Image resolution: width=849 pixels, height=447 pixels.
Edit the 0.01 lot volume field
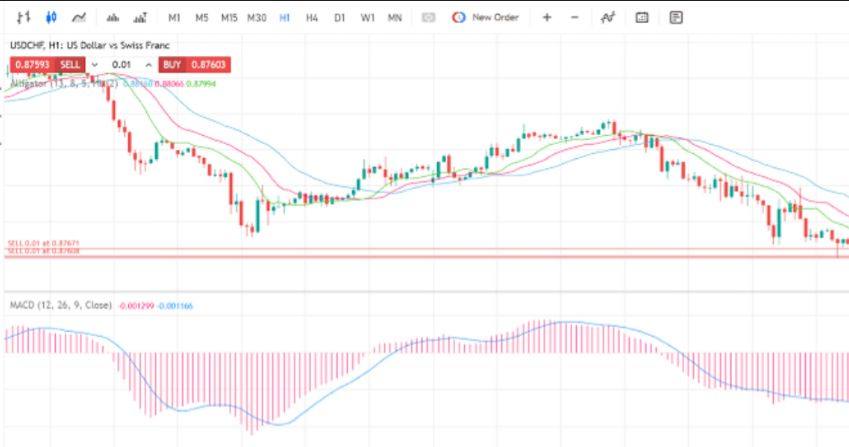click(x=121, y=65)
